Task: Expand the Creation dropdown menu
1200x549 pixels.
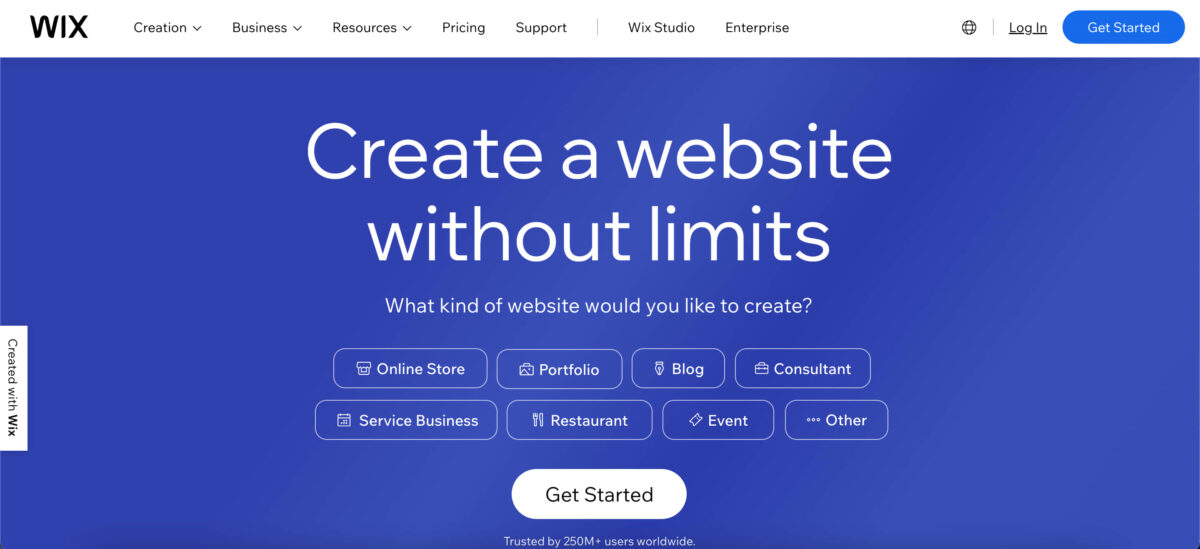Action: [168, 28]
